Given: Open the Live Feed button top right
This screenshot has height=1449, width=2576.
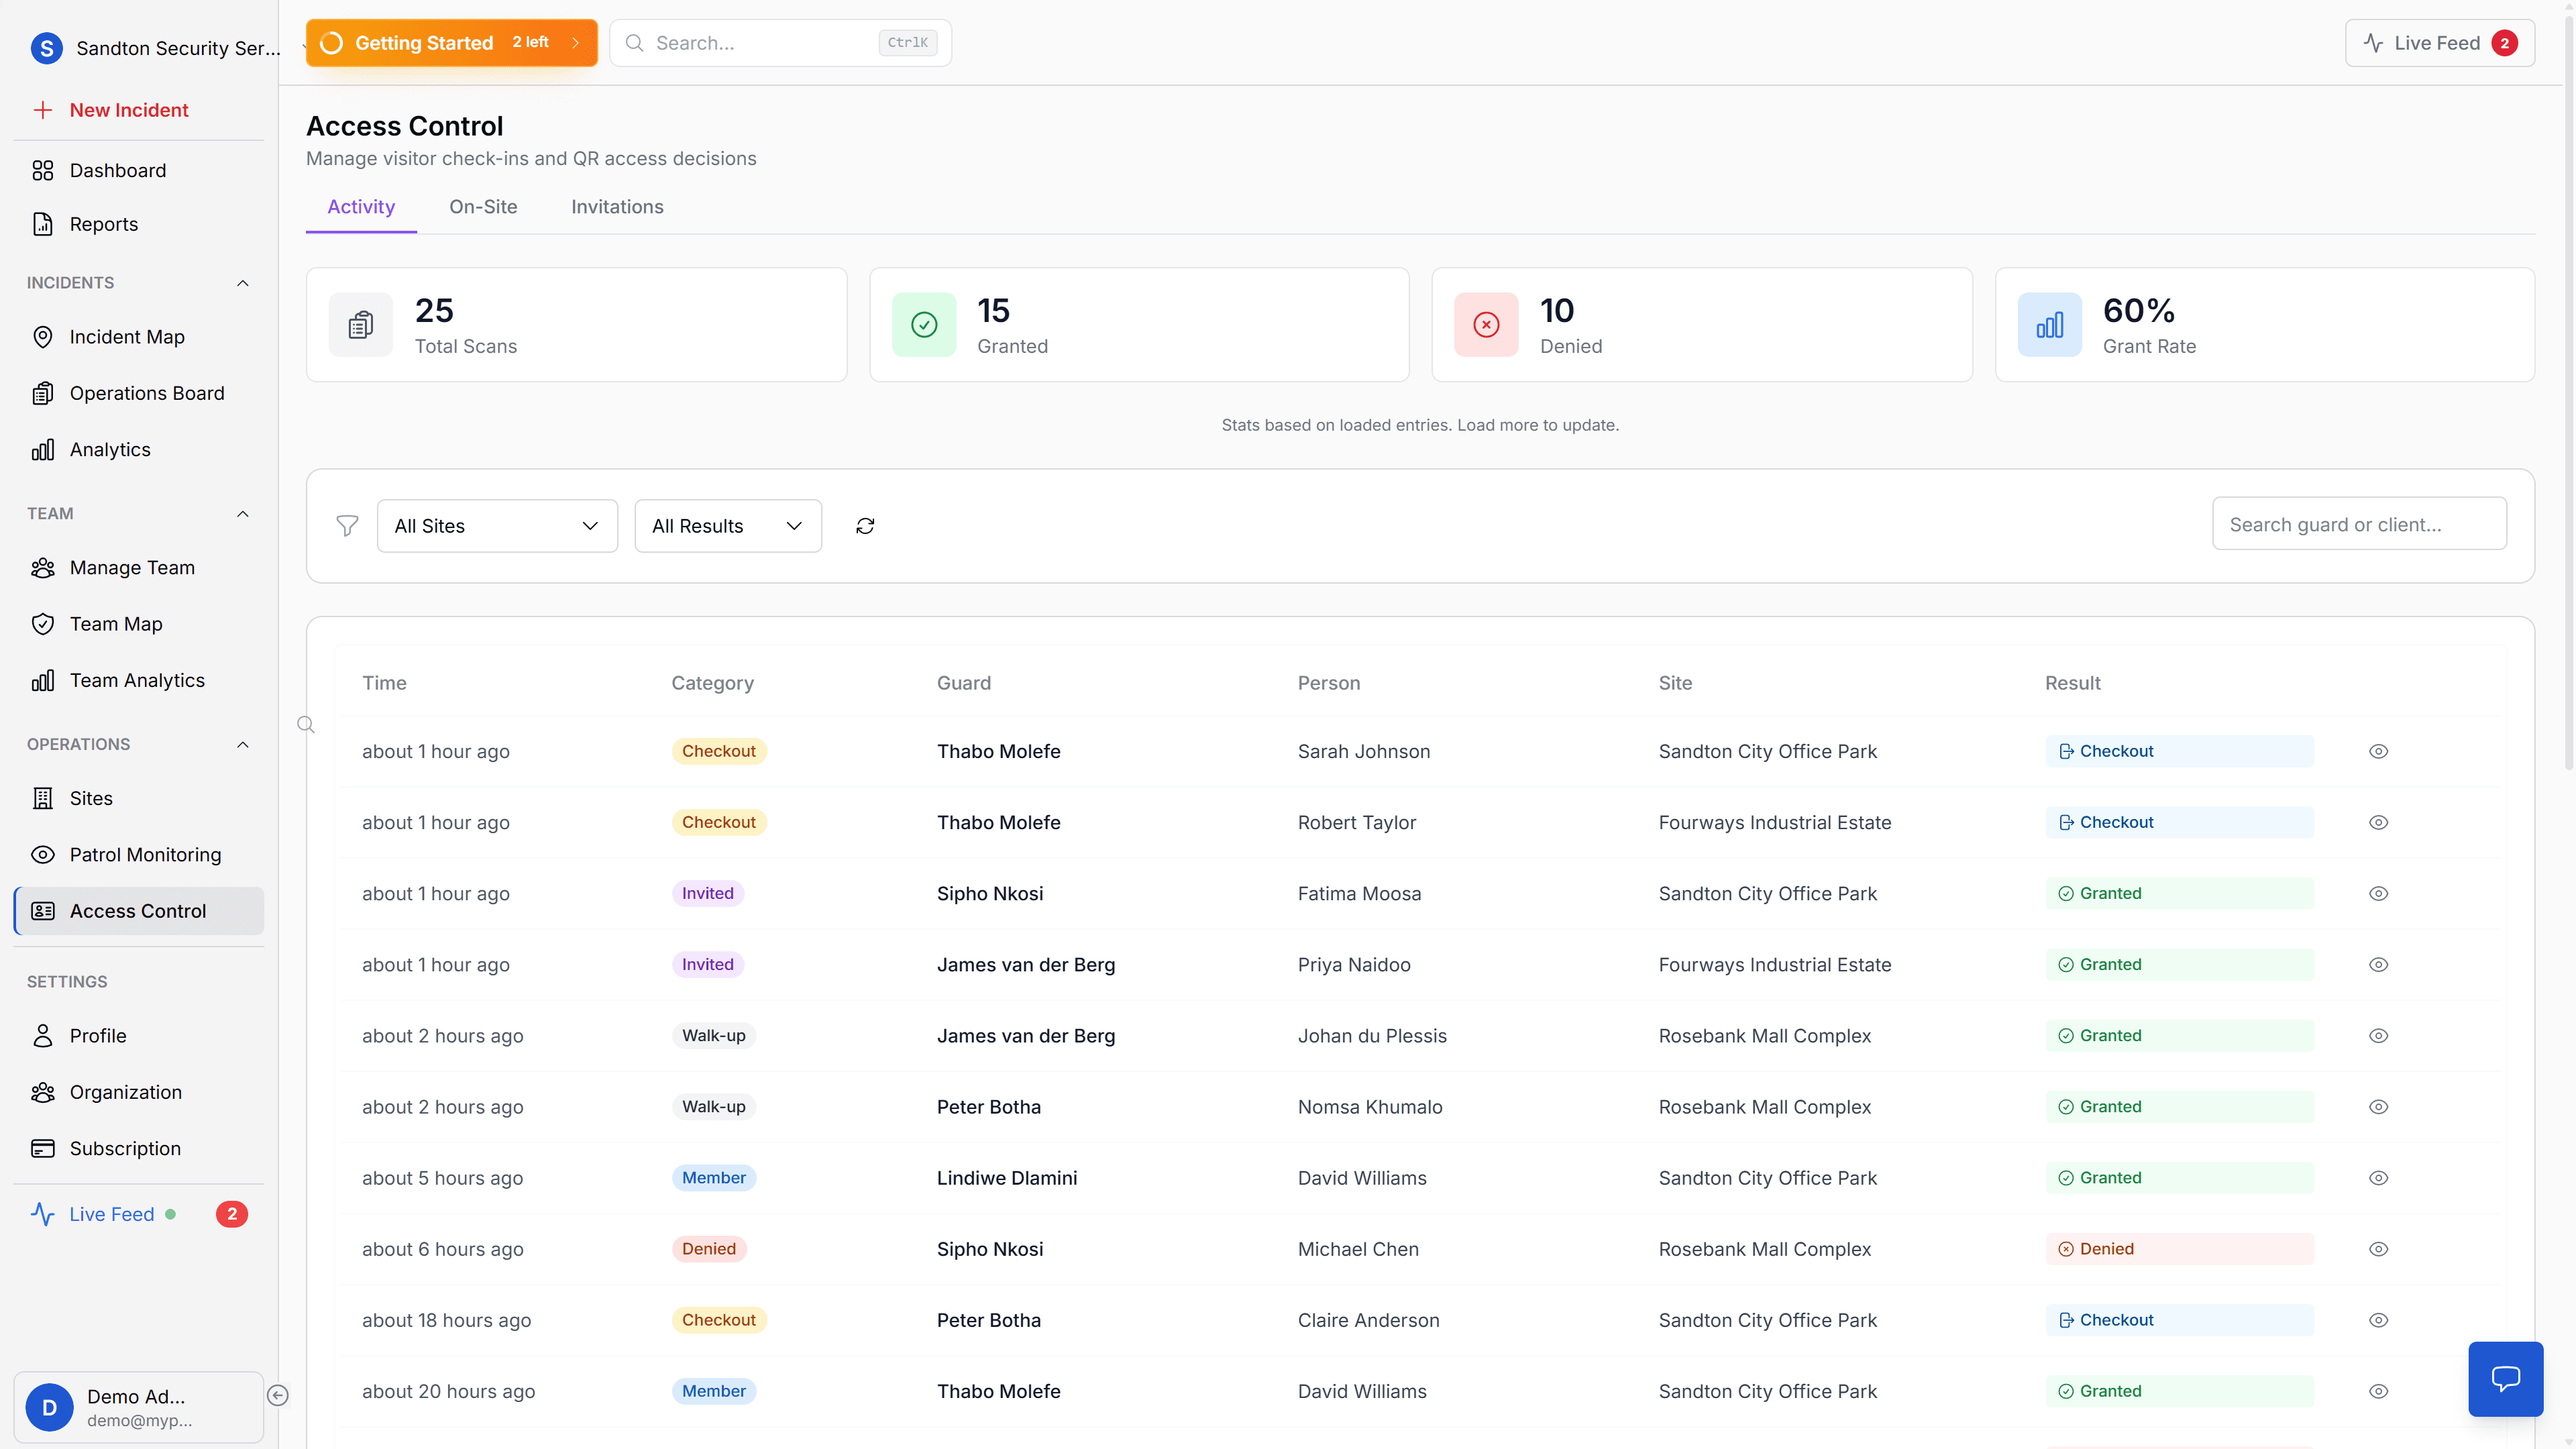Looking at the screenshot, I should click(x=2439, y=43).
